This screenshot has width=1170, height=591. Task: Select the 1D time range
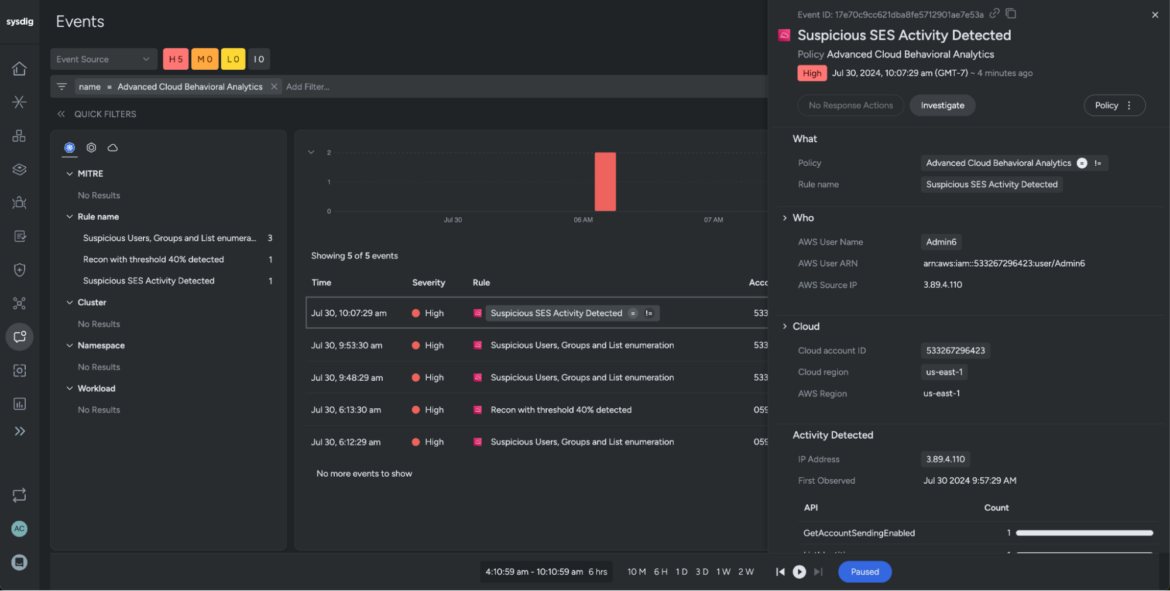click(682, 572)
